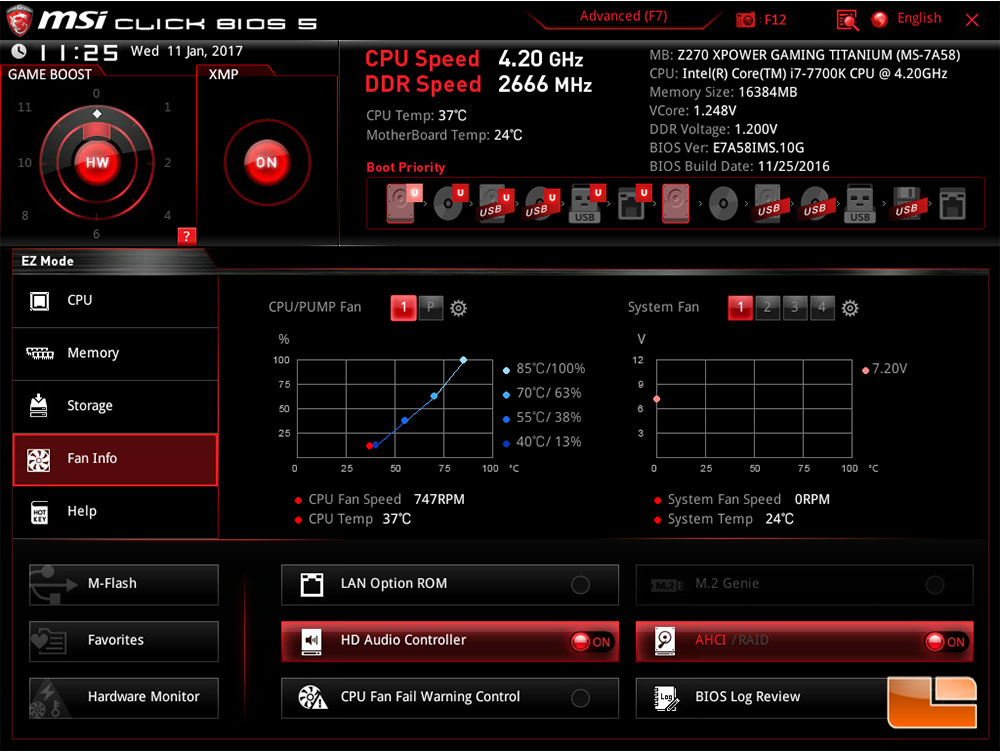Click the AHCI/RAID hard drive icon
1000x752 pixels.
click(x=665, y=640)
